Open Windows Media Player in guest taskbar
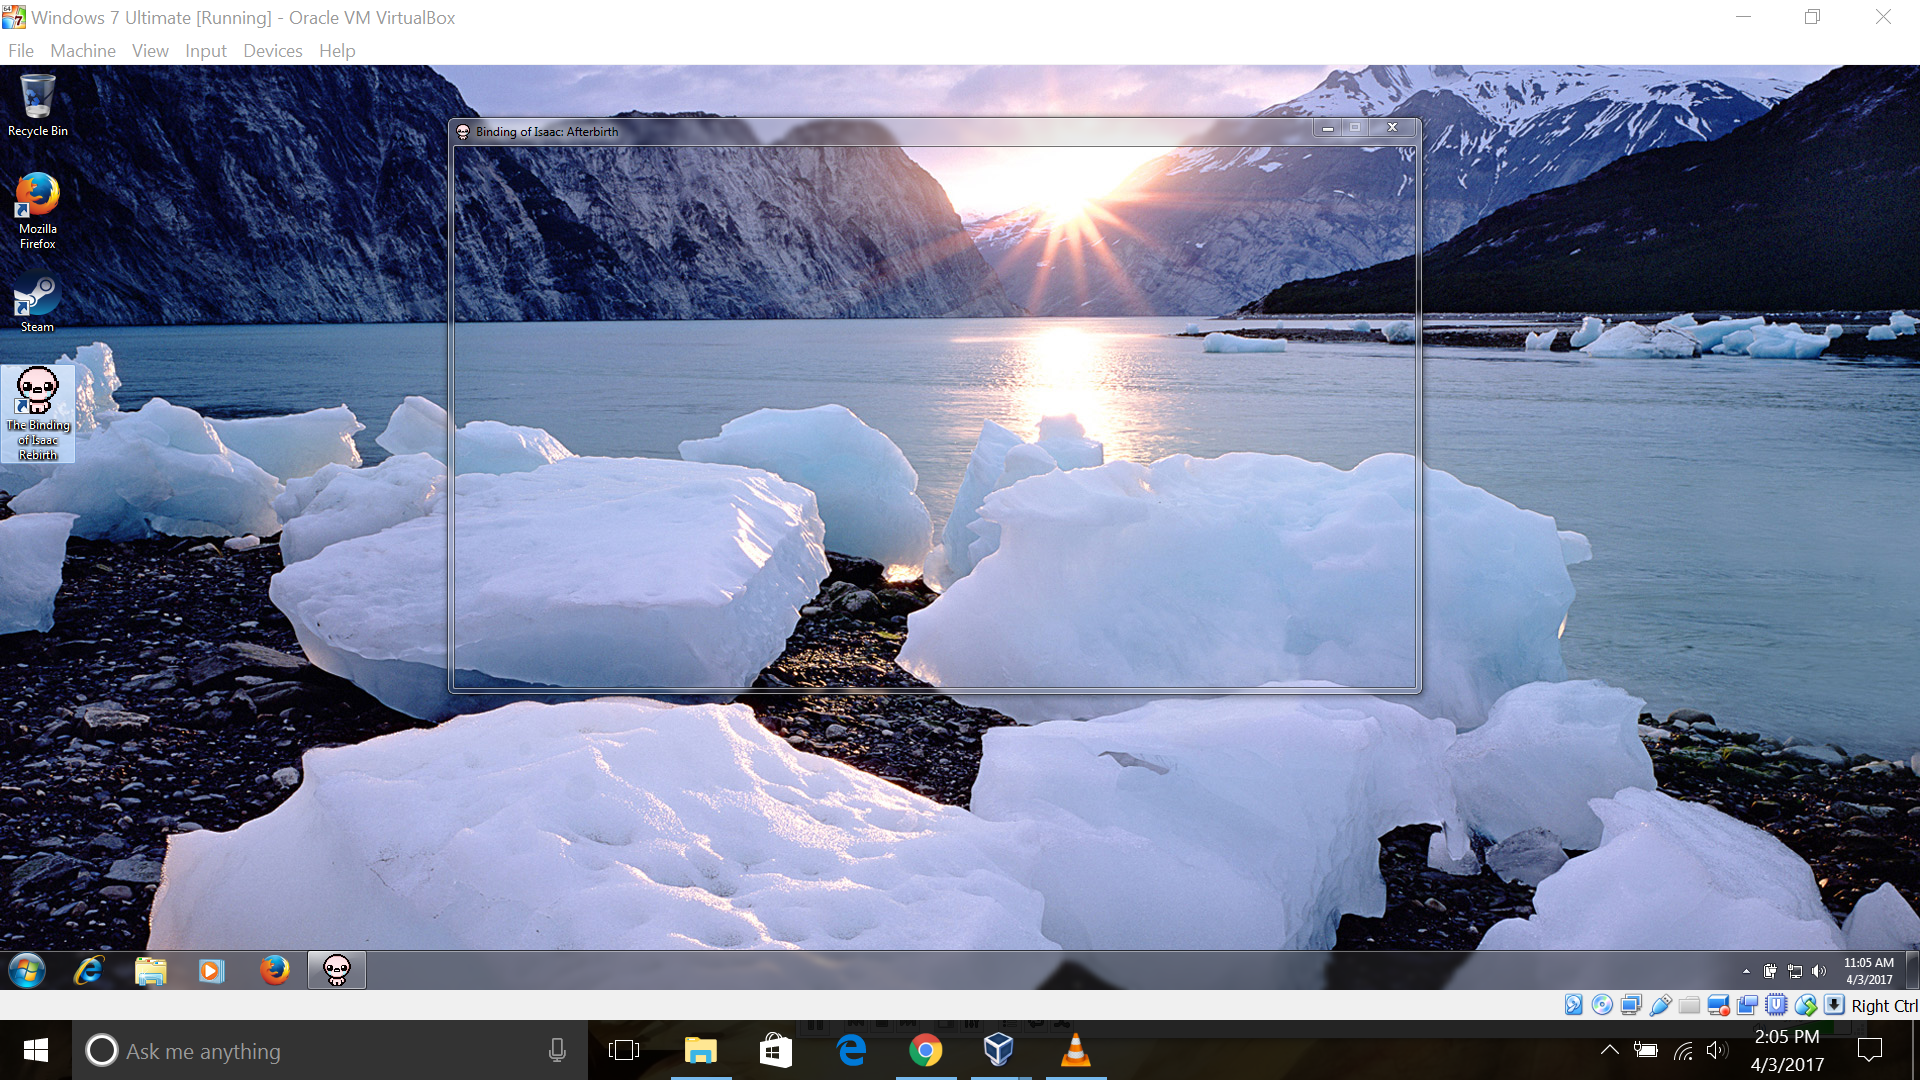The height and width of the screenshot is (1080, 1920). (212, 970)
